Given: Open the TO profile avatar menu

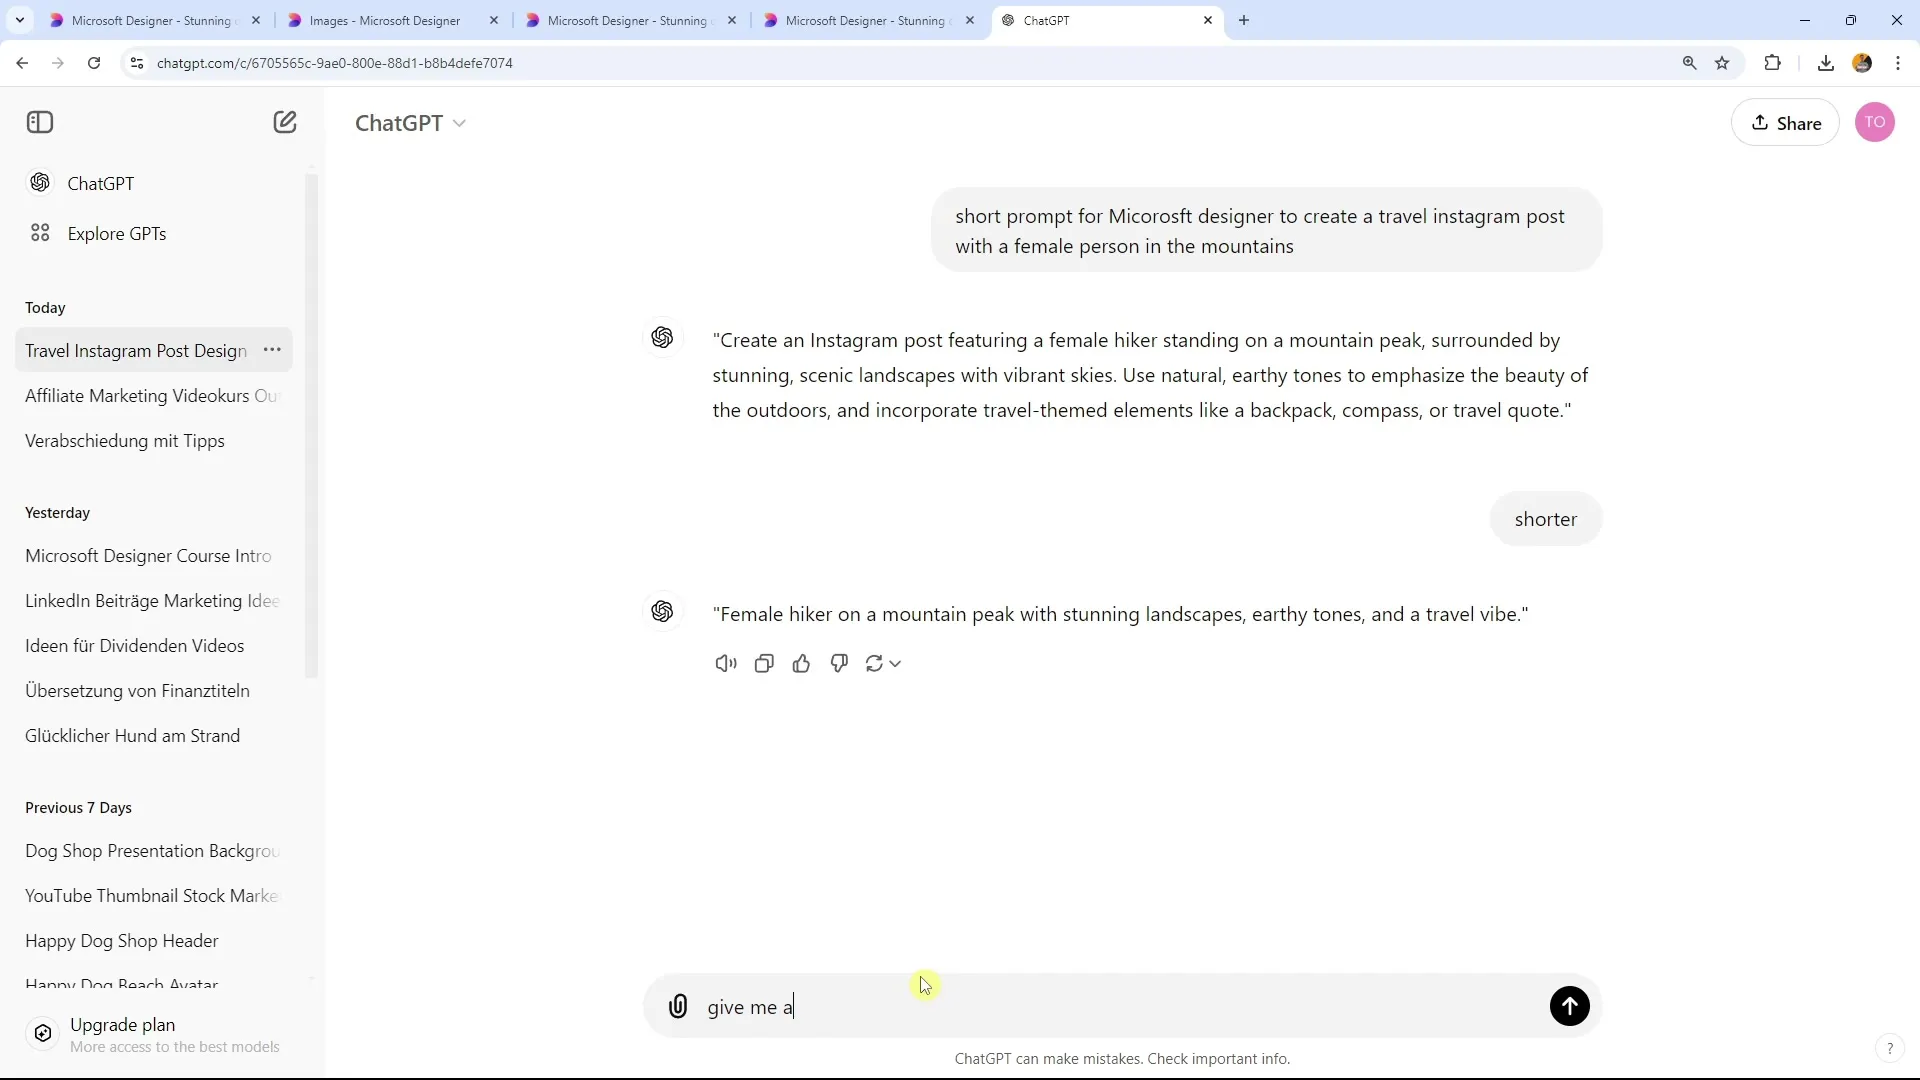Looking at the screenshot, I should coord(1875,122).
